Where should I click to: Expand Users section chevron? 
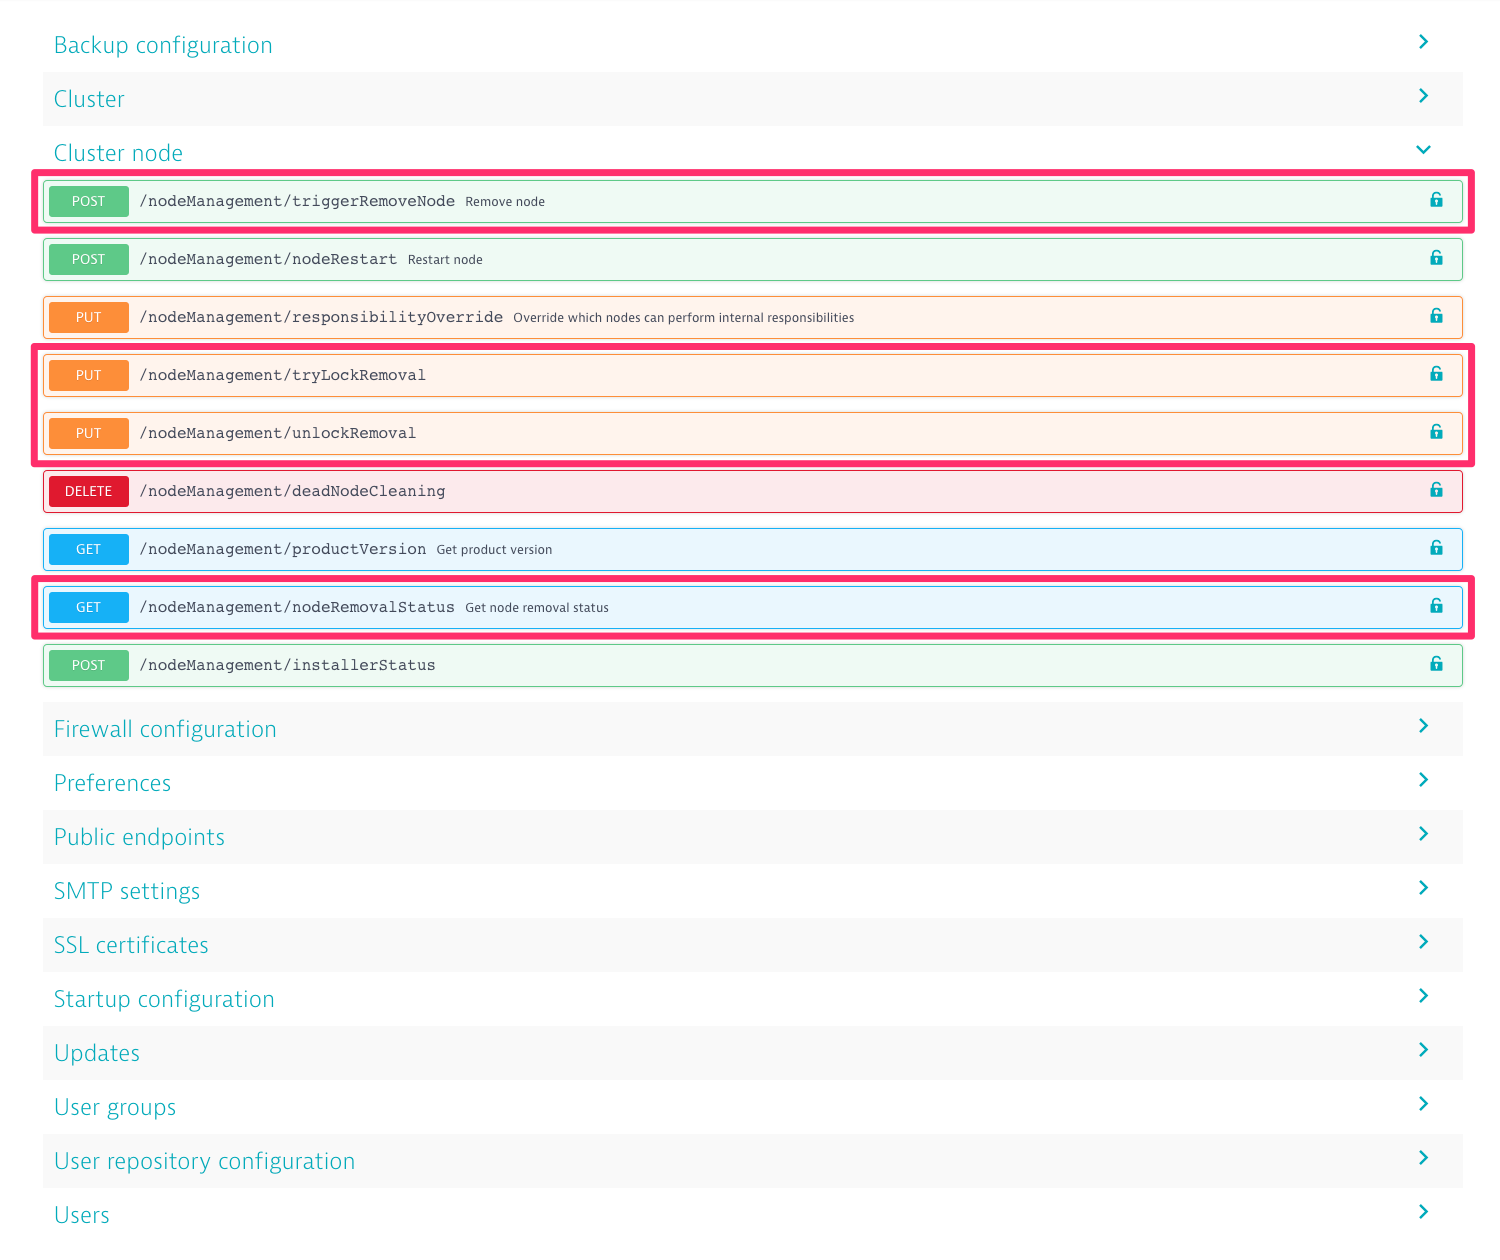click(1423, 1212)
